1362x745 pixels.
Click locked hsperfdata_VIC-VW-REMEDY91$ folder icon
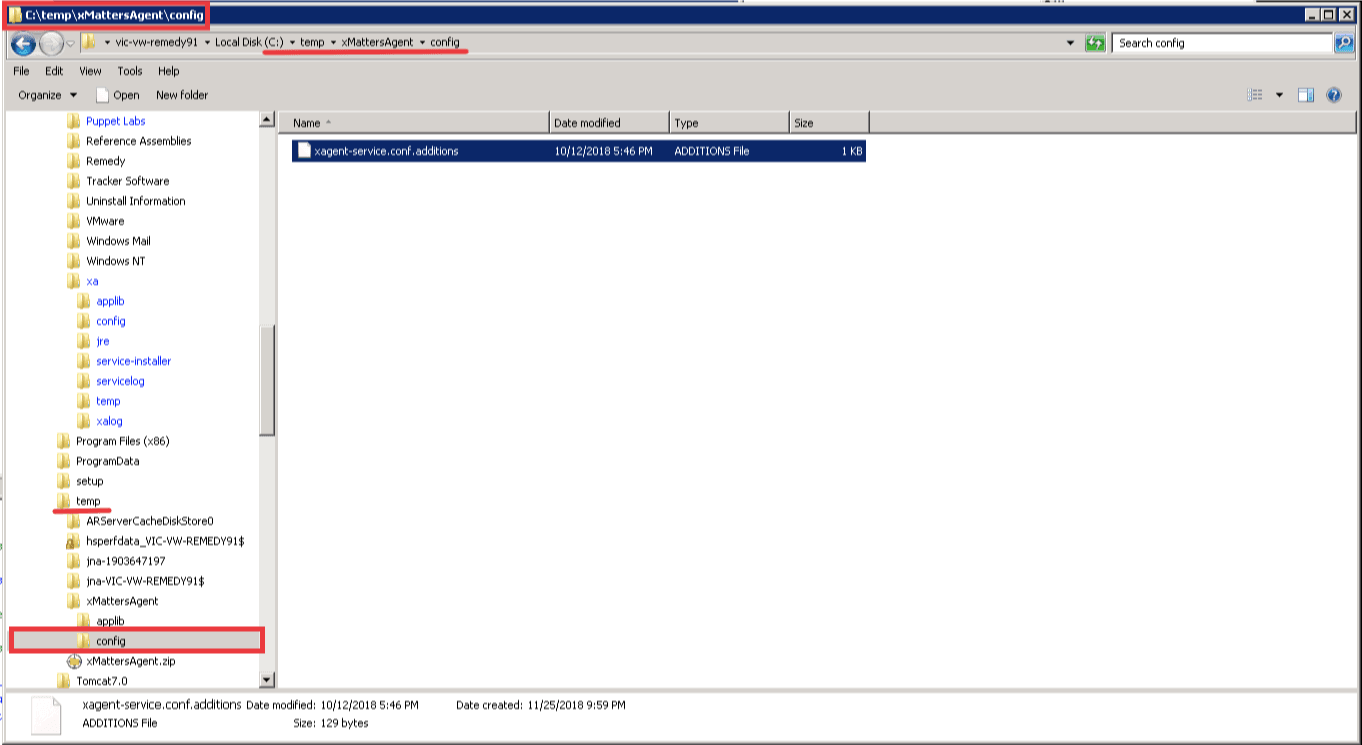coord(74,541)
